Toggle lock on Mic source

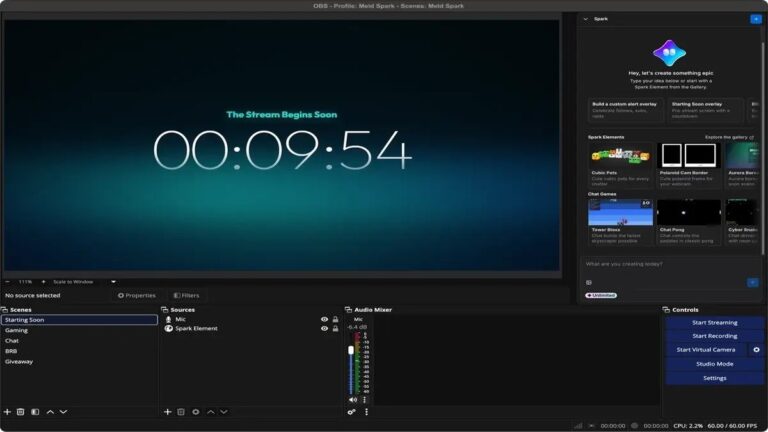tap(336, 319)
